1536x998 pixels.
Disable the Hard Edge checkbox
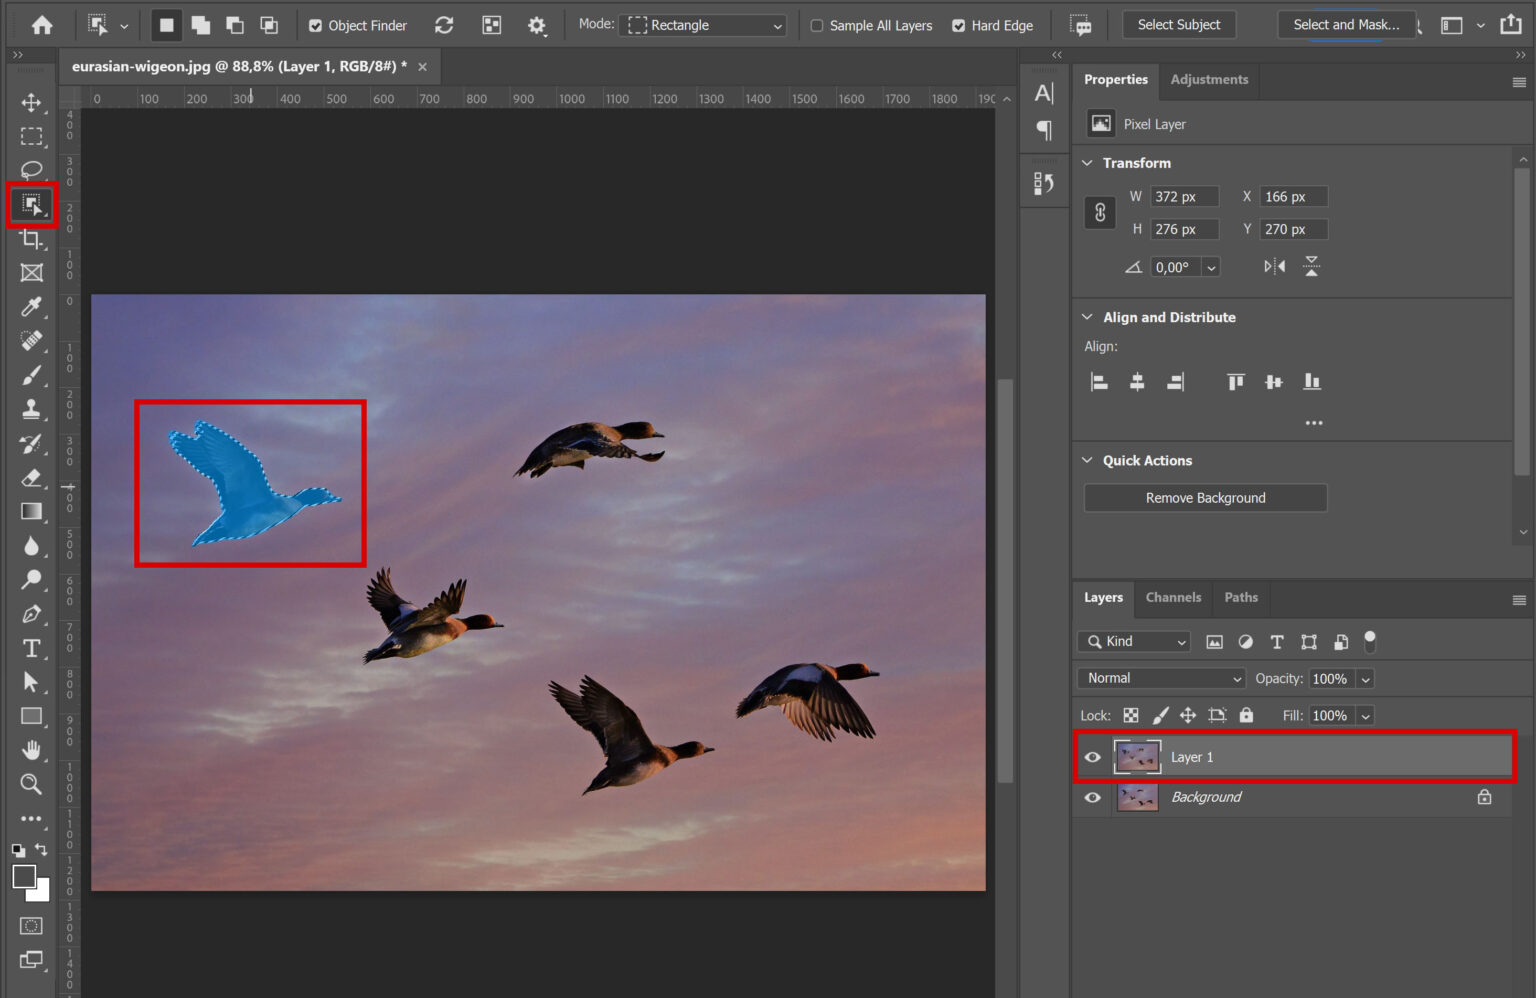coord(958,25)
